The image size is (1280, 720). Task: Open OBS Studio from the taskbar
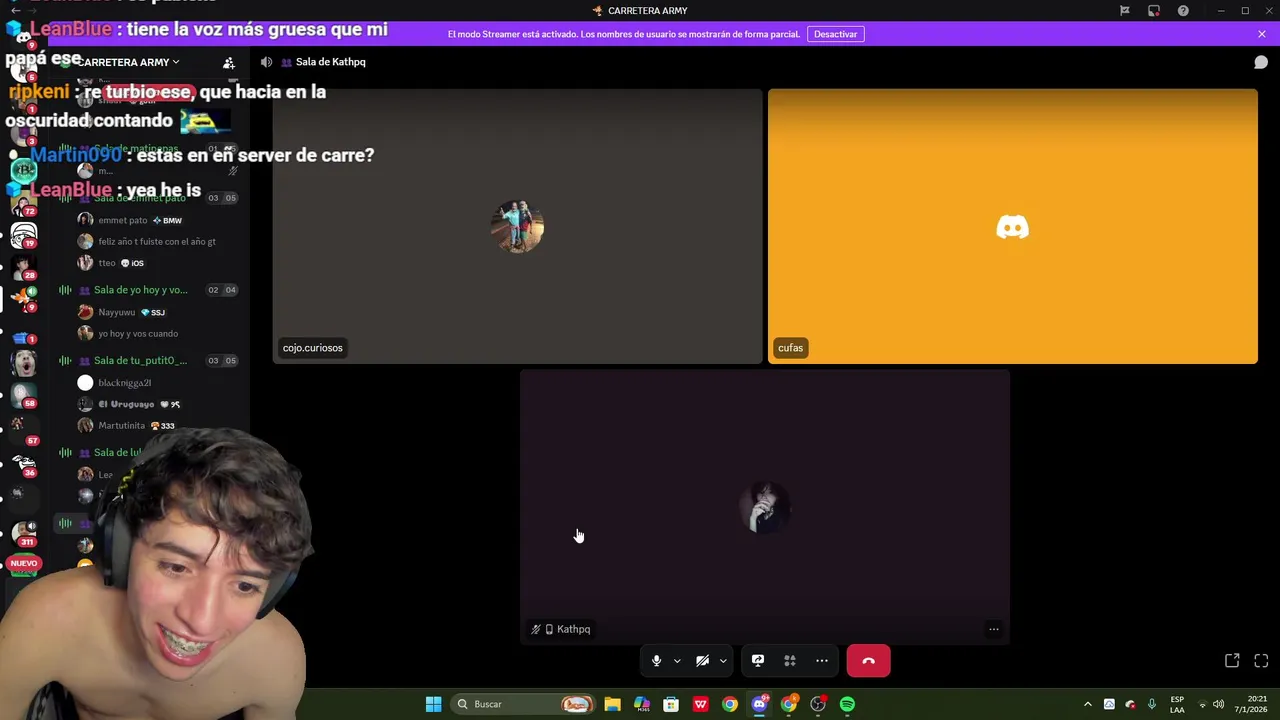pyautogui.click(x=818, y=704)
